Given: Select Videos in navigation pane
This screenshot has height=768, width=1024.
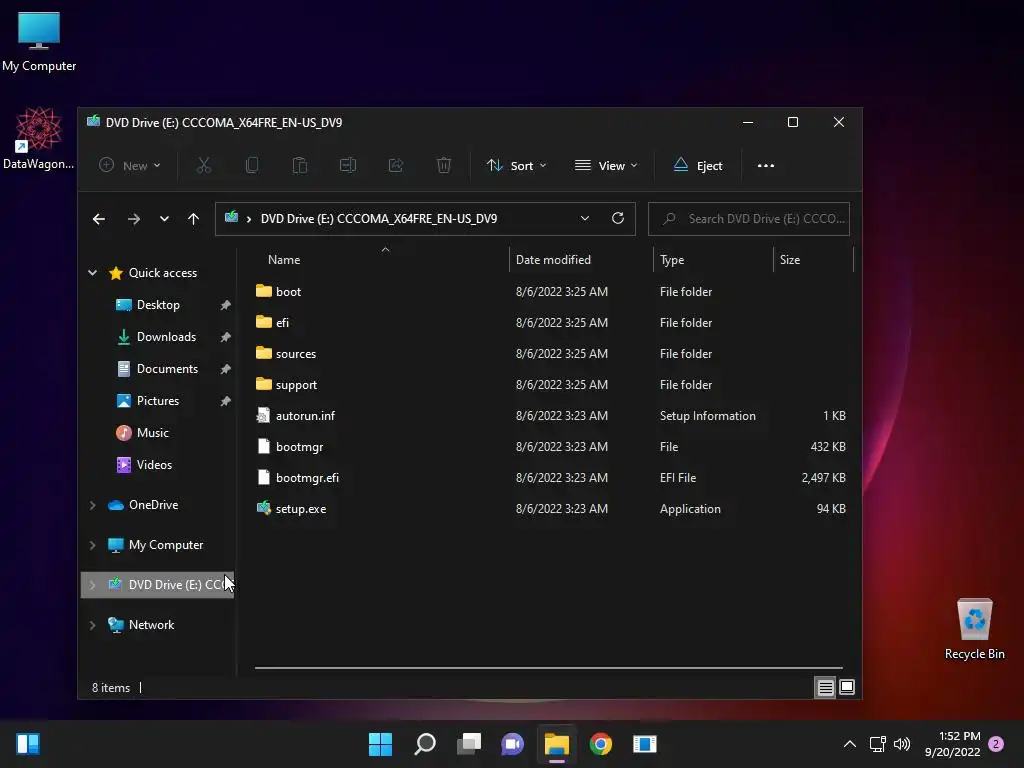Looking at the screenshot, I should (x=154, y=465).
